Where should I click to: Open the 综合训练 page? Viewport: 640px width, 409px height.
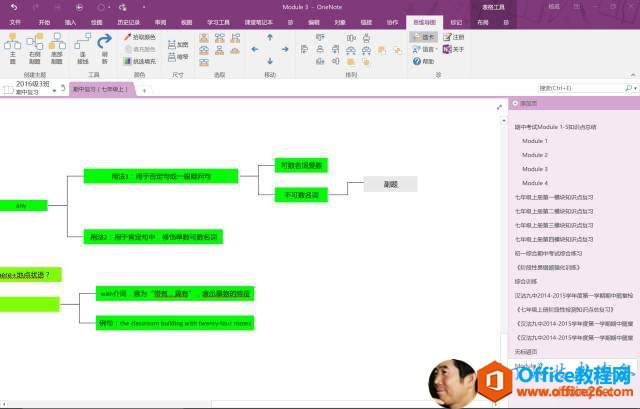pyautogui.click(x=526, y=281)
